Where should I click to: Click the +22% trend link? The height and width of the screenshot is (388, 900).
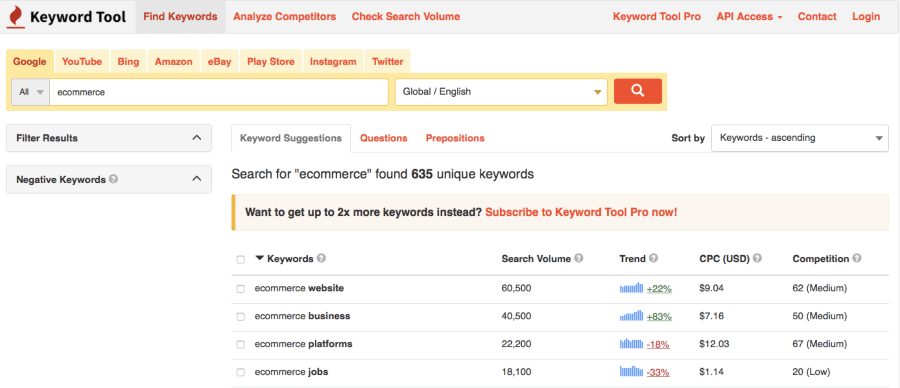pyautogui.click(x=659, y=289)
